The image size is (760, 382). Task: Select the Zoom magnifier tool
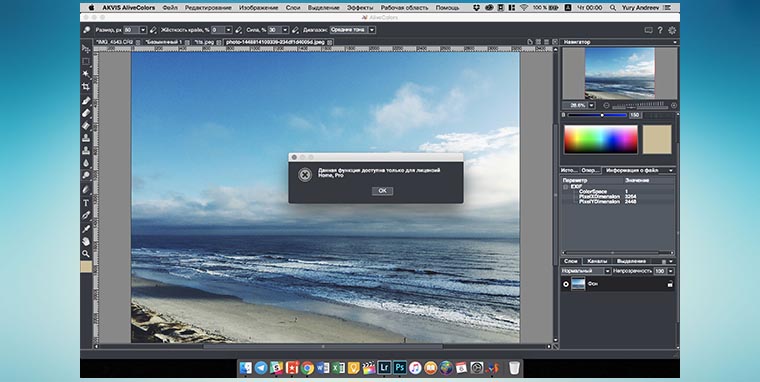coord(86,253)
